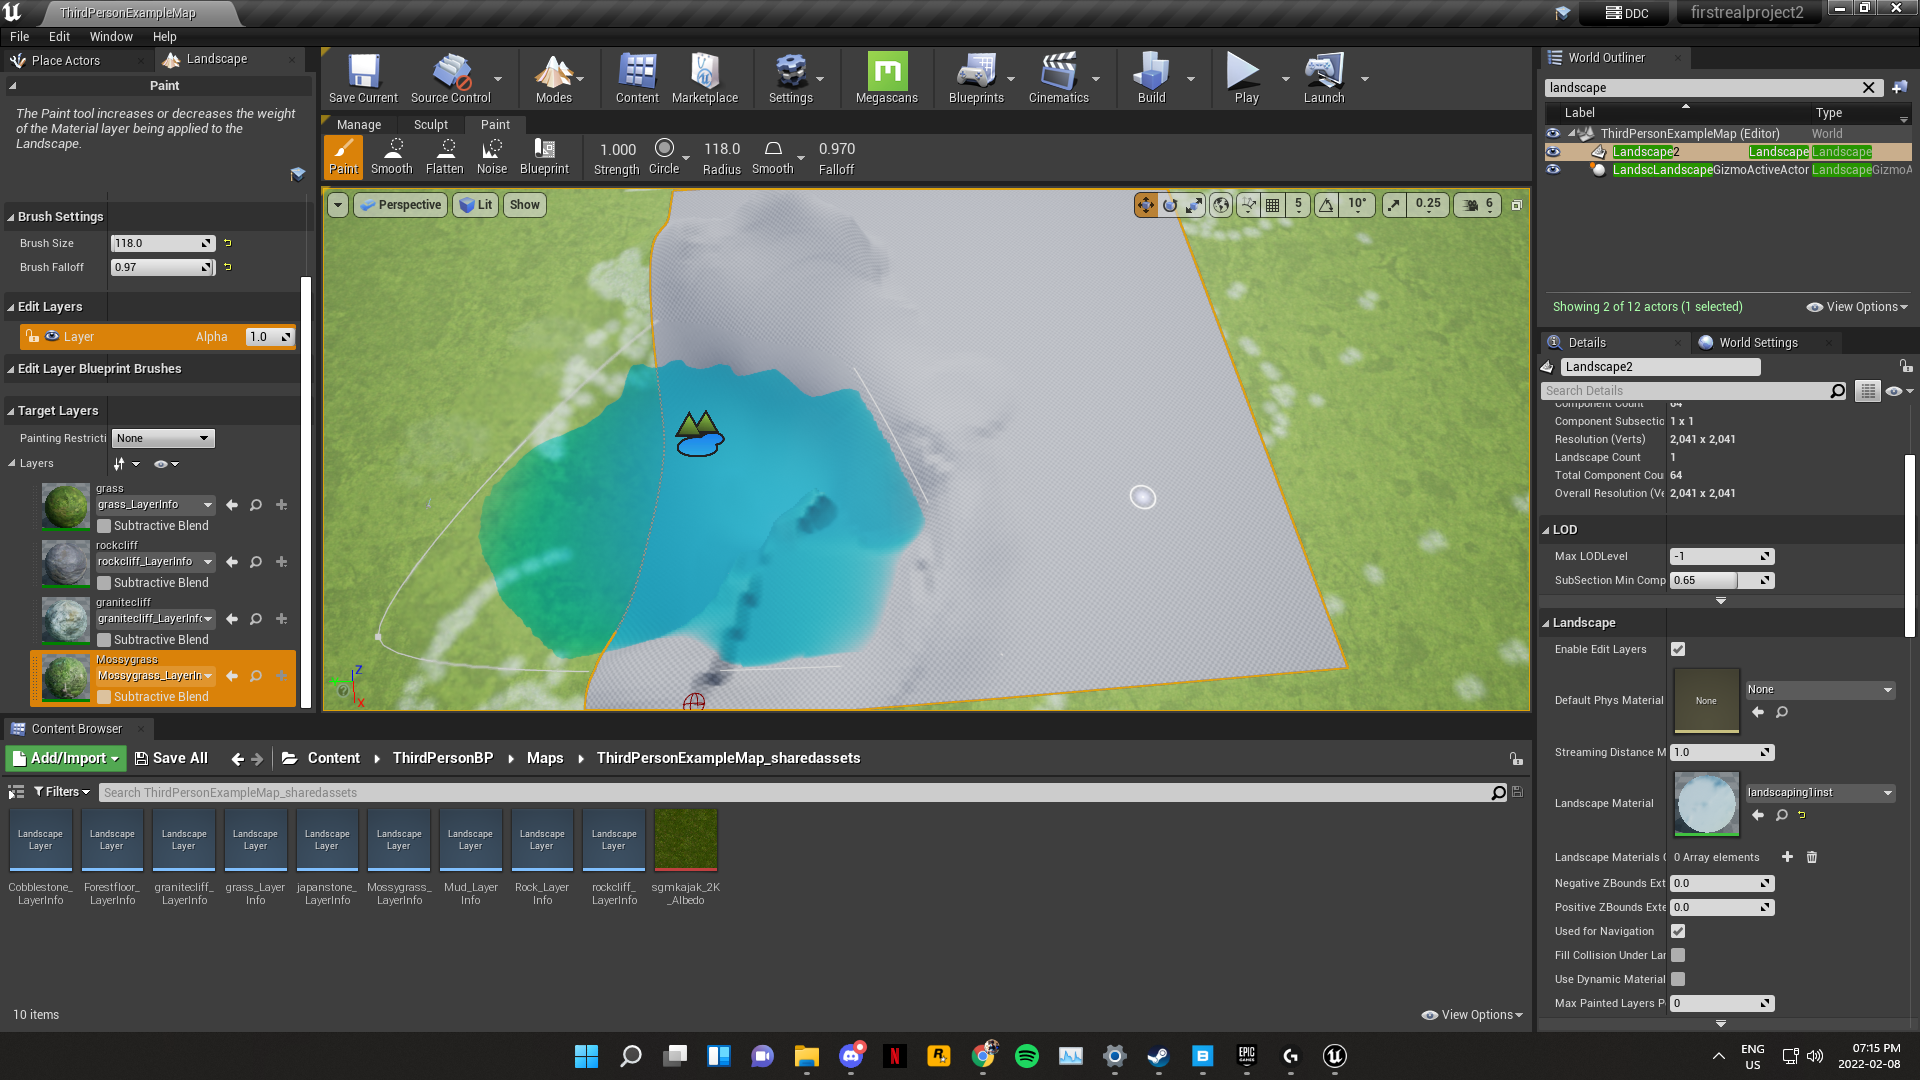The height and width of the screenshot is (1080, 1920).
Task: Open Megascans from the toolbar
Action: (x=887, y=78)
